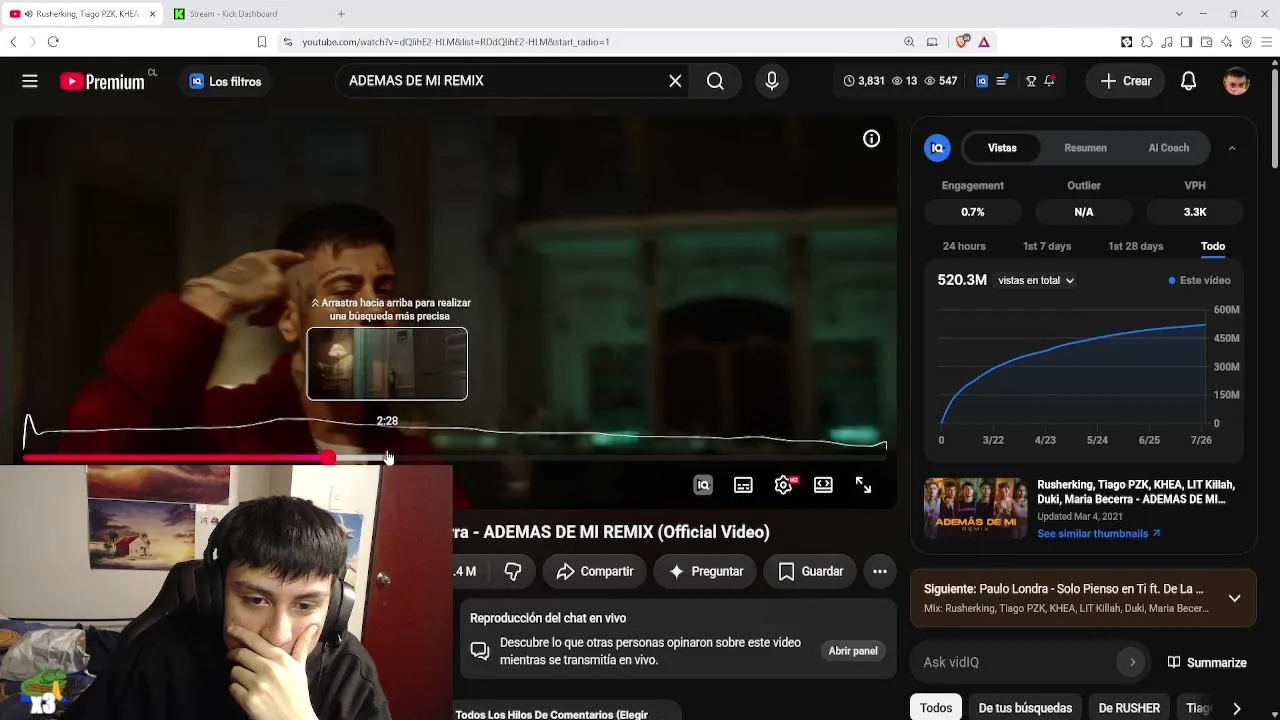Select the 1st 7 days range
1280x720 pixels.
[x=1047, y=246]
